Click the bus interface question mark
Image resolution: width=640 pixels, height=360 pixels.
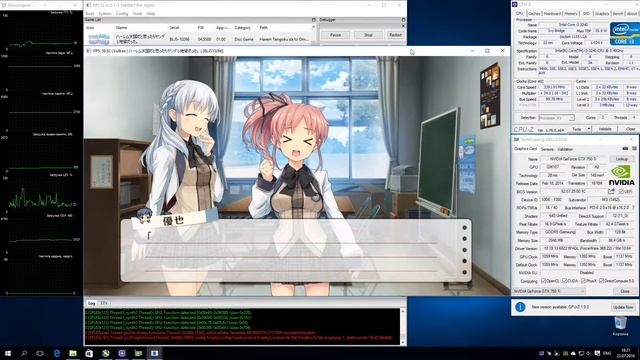click(x=634, y=208)
